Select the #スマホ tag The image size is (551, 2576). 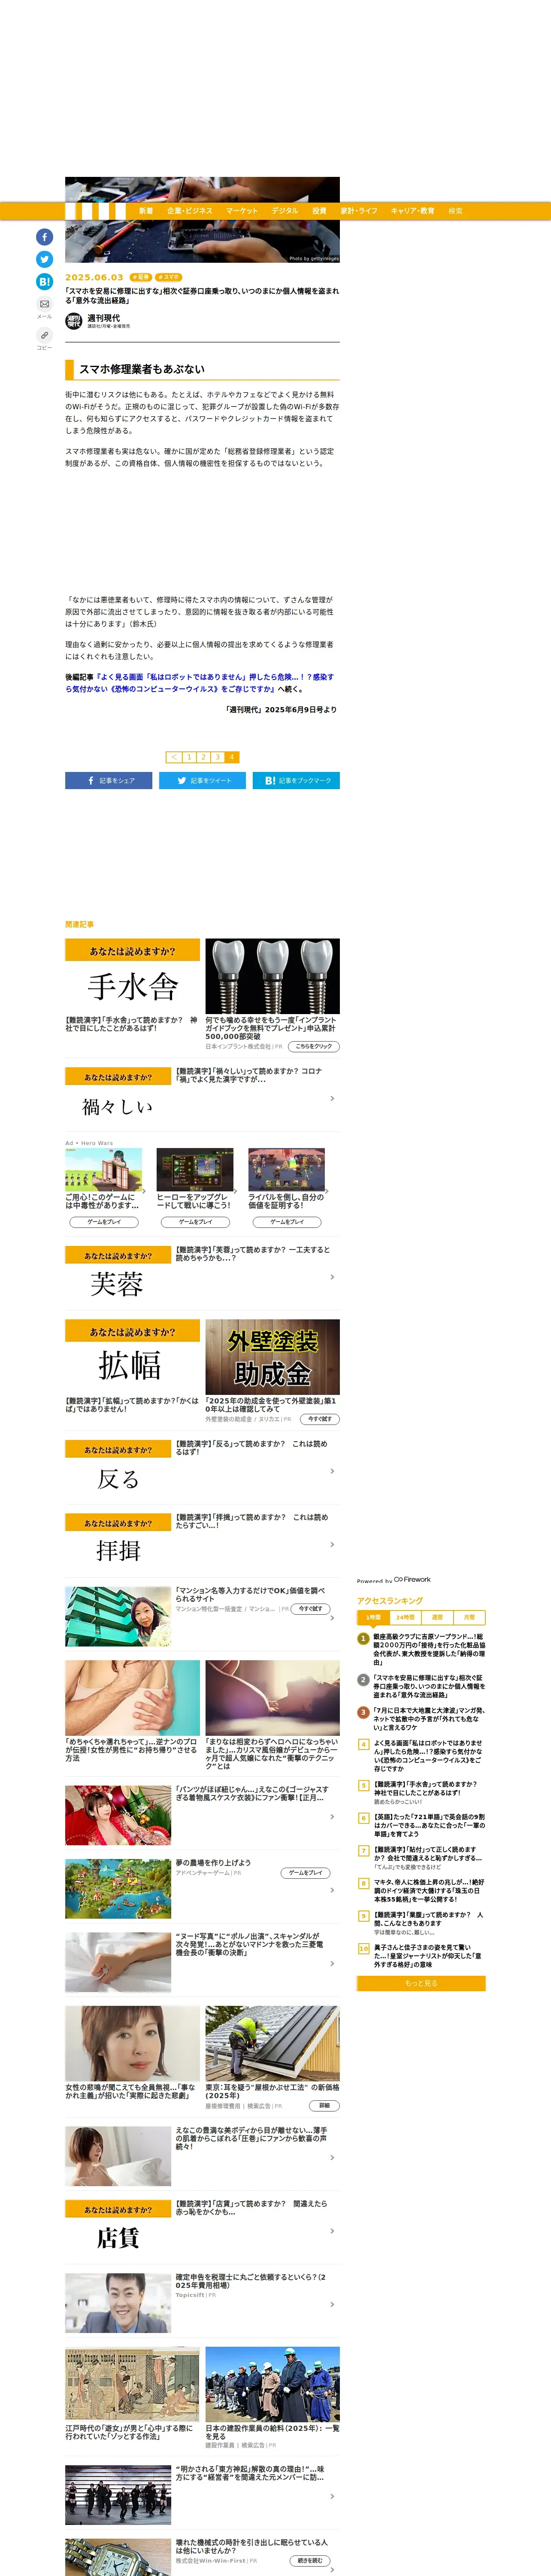(170, 277)
